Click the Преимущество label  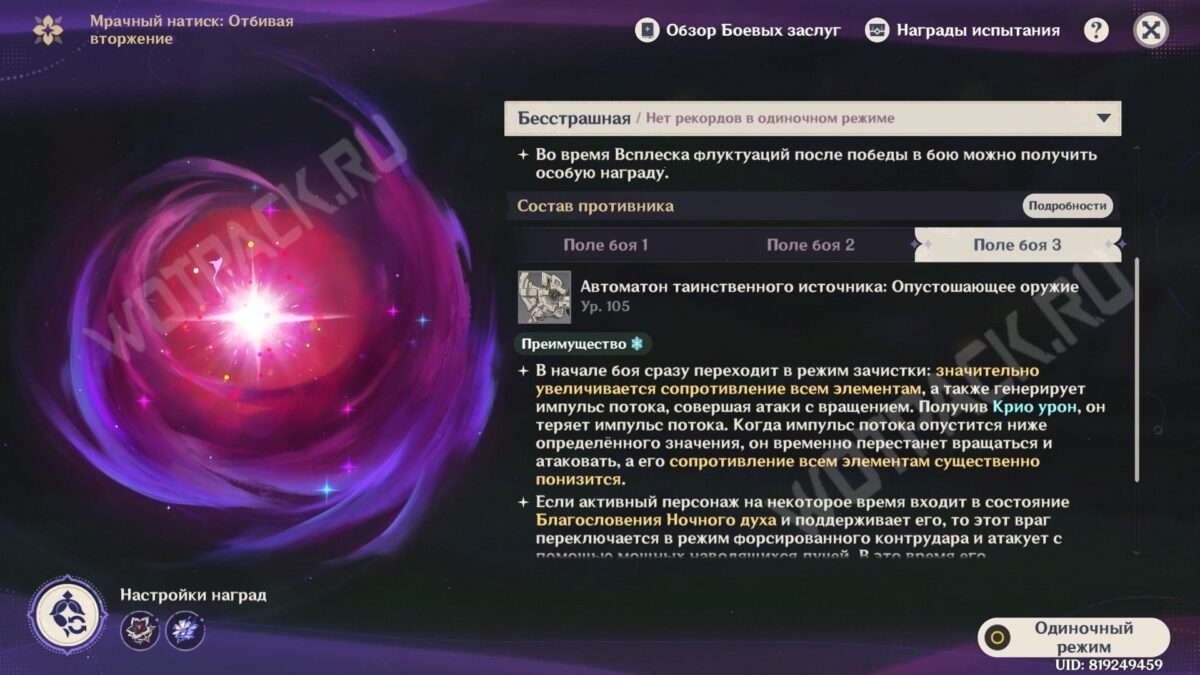click(x=573, y=344)
